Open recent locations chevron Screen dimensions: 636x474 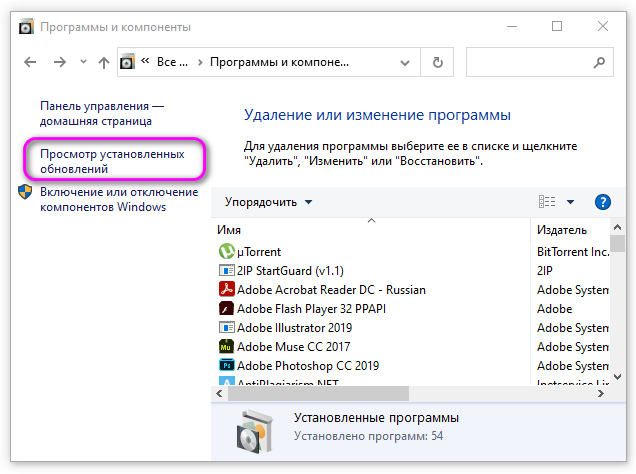tap(83, 62)
